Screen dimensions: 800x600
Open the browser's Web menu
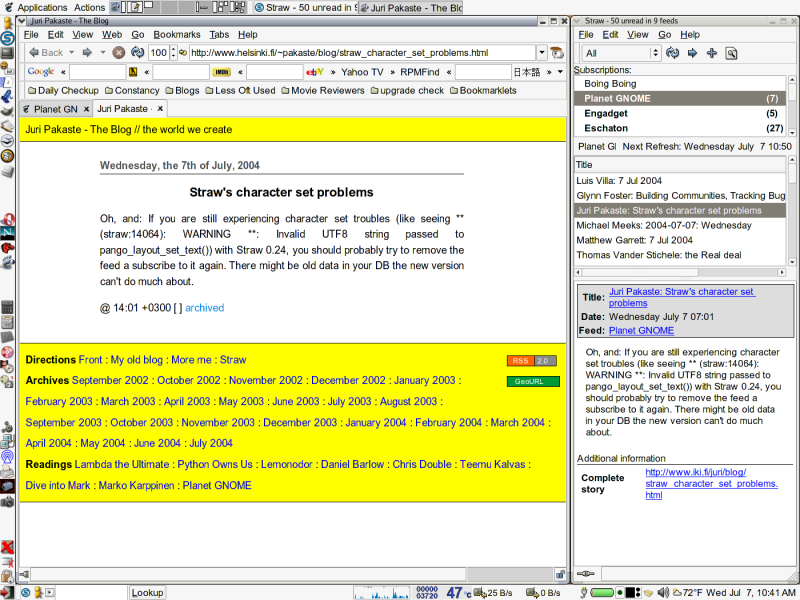click(112, 35)
